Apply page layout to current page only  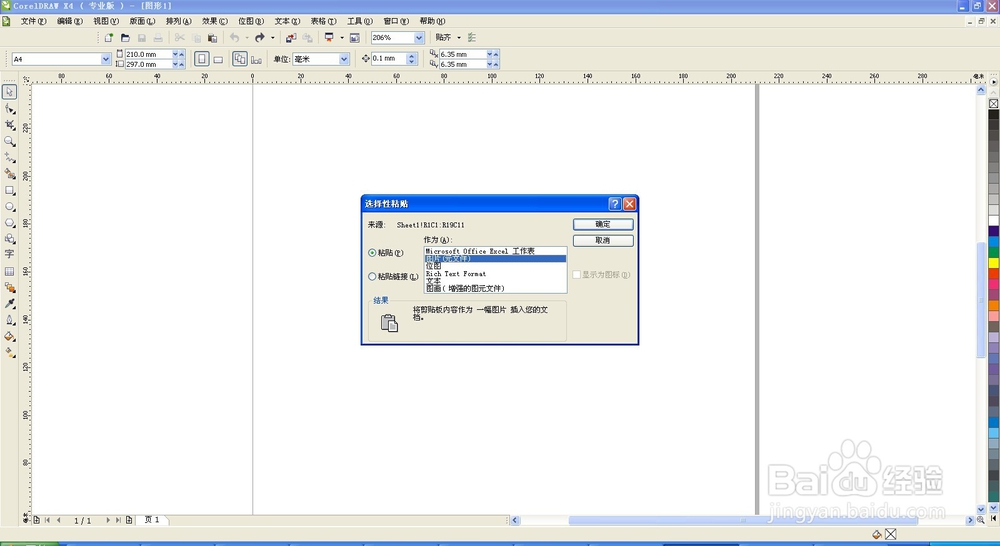256,59
